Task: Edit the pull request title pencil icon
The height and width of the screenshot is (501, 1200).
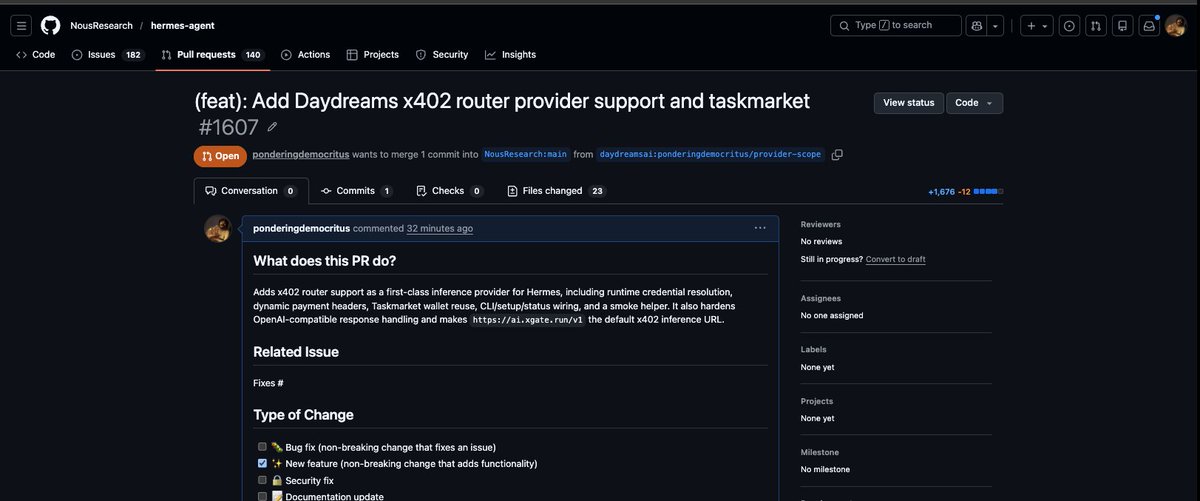Action: pyautogui.click(x=272, y=127)
